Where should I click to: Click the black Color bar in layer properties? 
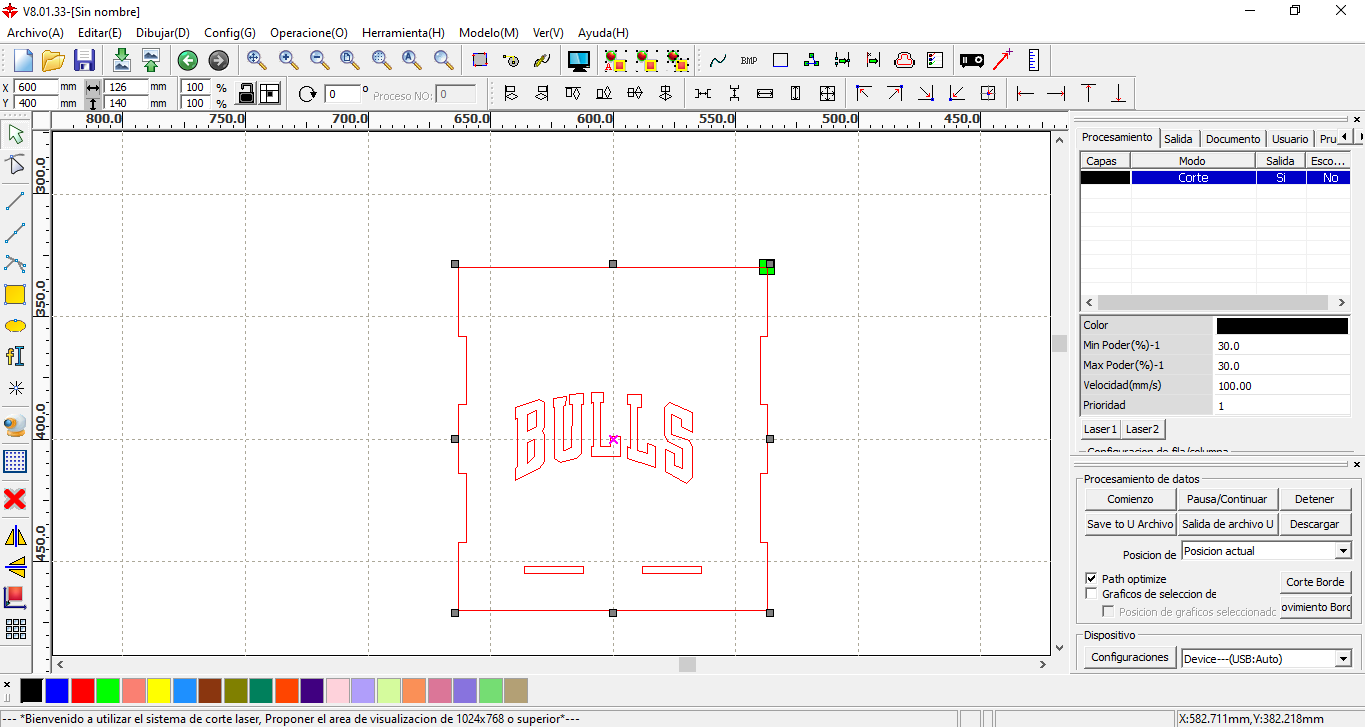click(x=1282, y=325)
